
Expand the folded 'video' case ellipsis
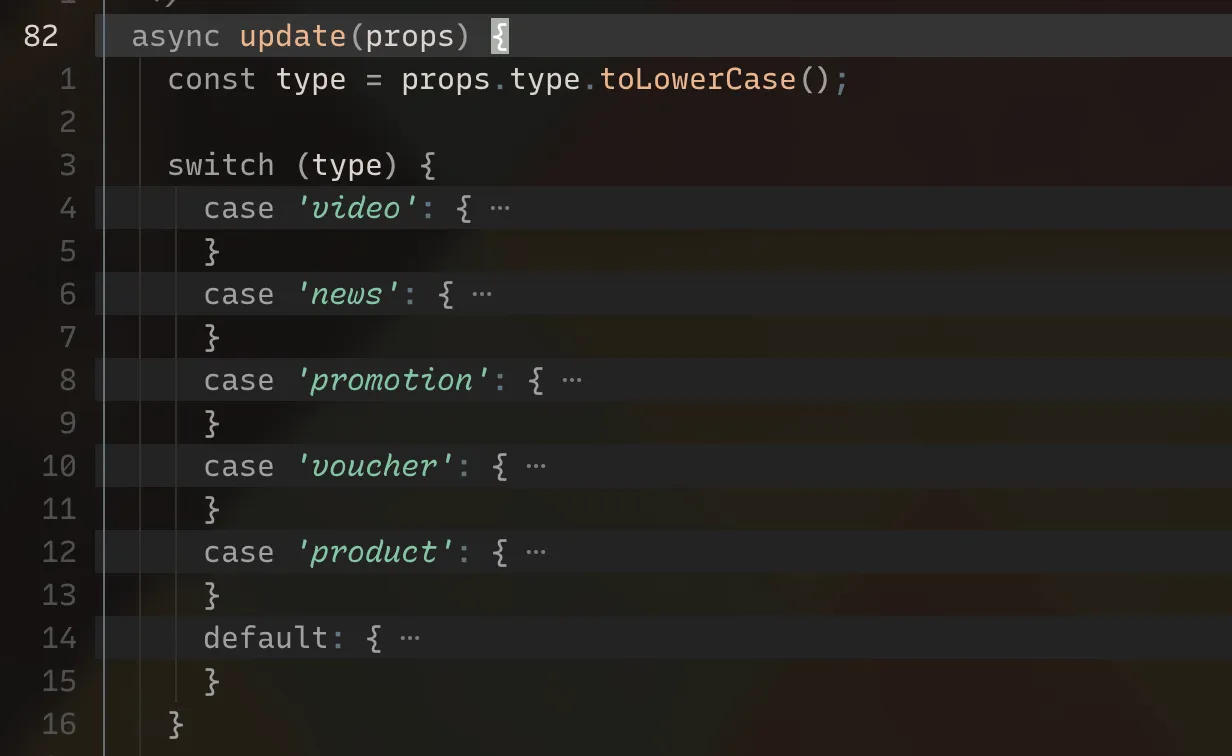pyautogui.click(x=500, y=209)
